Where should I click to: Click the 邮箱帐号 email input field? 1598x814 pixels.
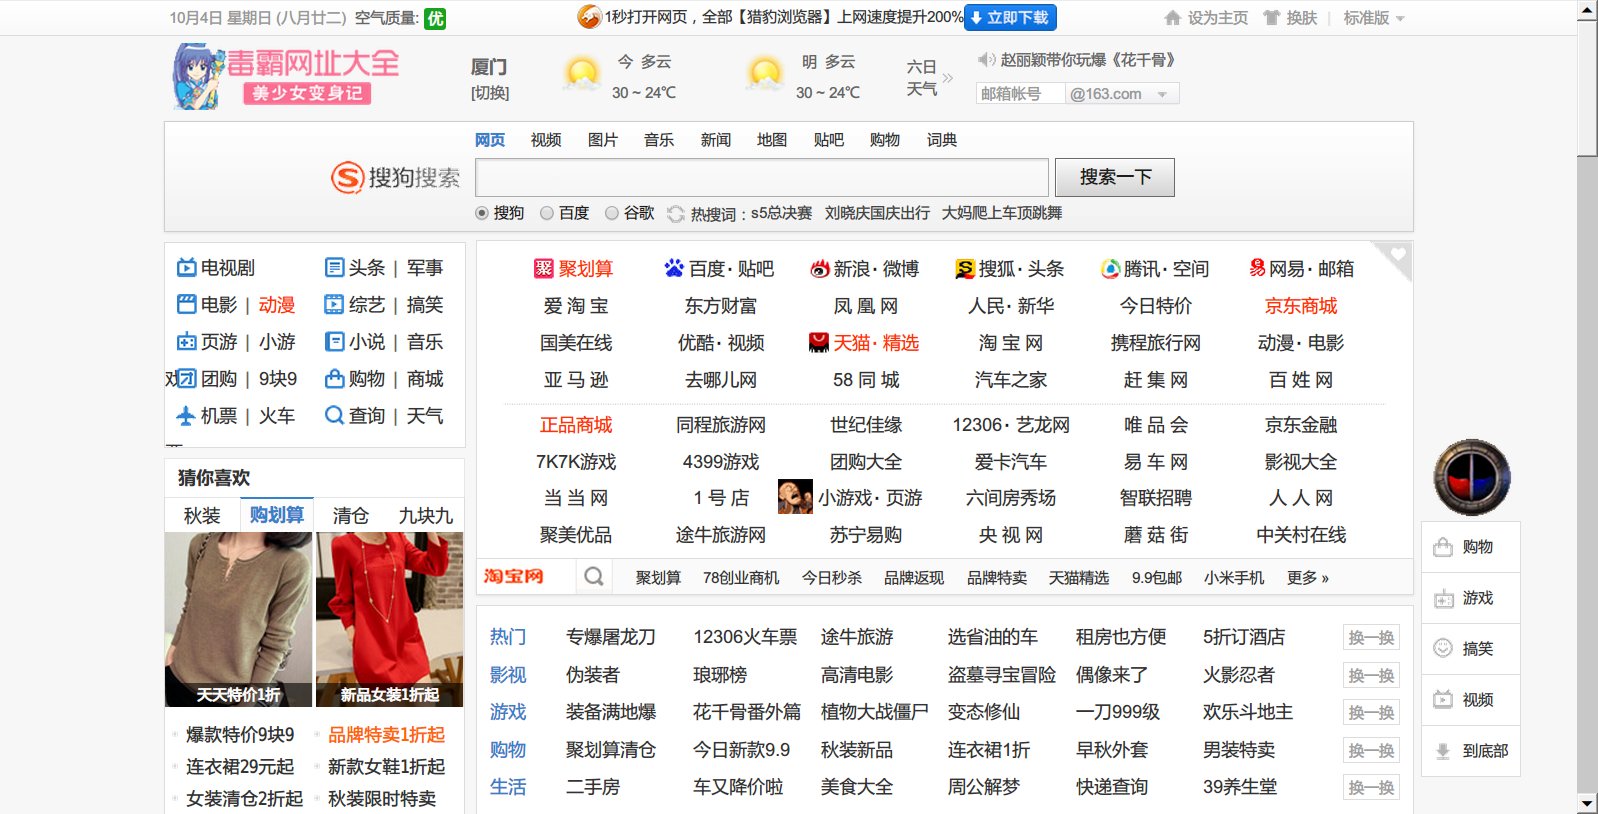pyautogui.click(x=1020, y=94)
